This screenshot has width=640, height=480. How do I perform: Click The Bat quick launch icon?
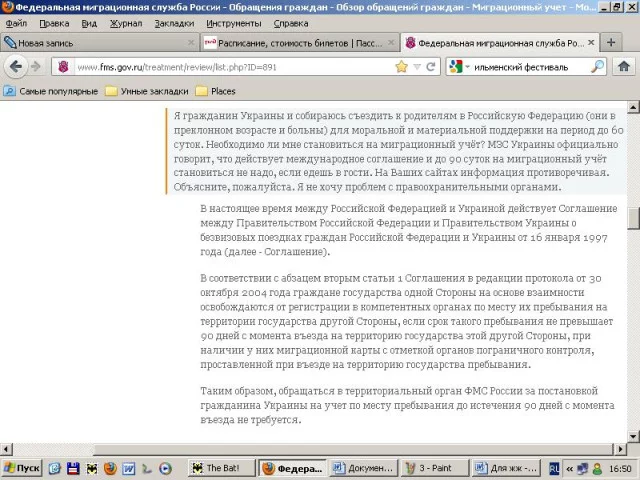click(x=92, y=468)
